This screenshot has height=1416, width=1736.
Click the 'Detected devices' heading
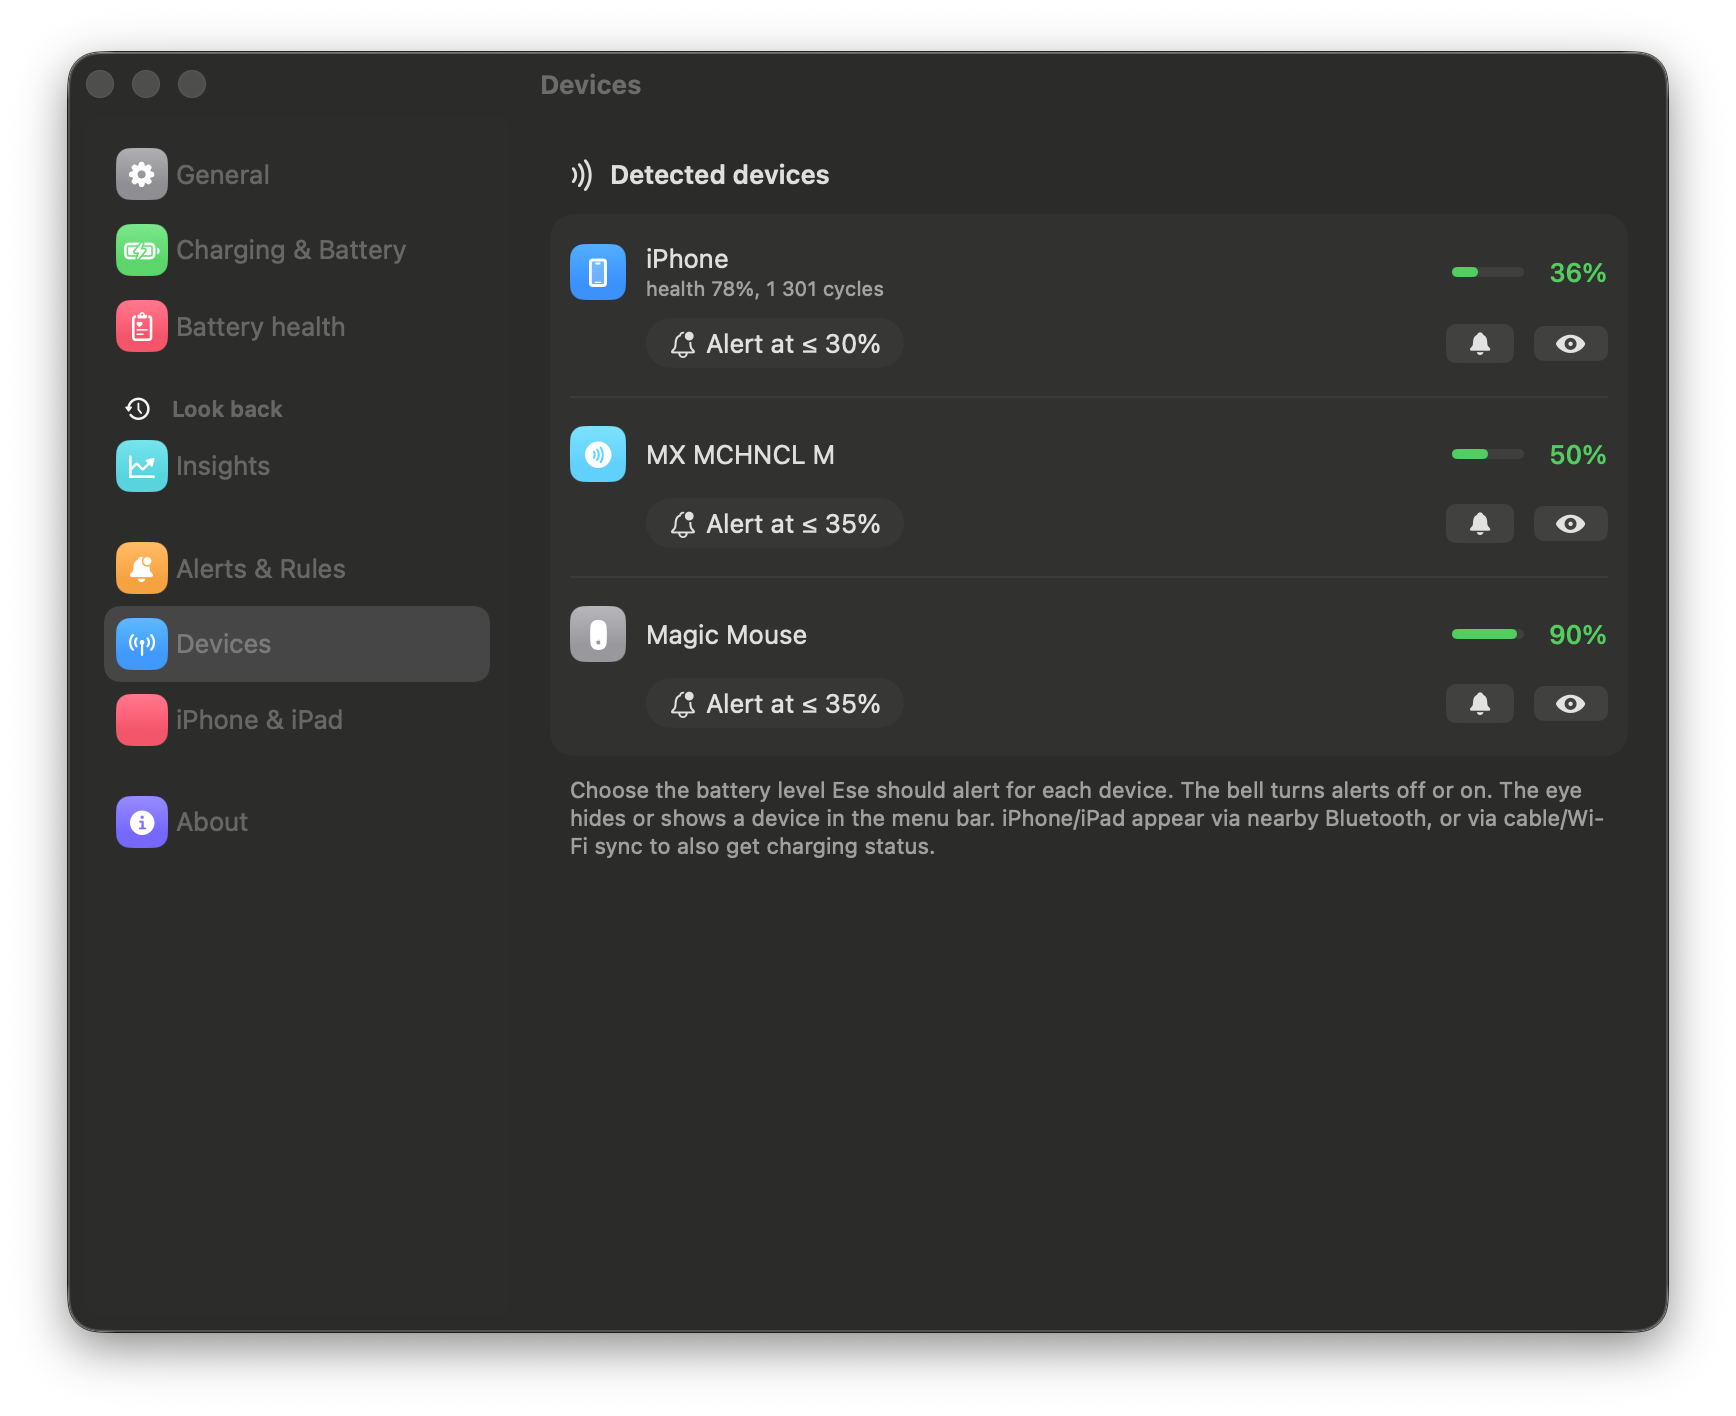click(720, 175)
